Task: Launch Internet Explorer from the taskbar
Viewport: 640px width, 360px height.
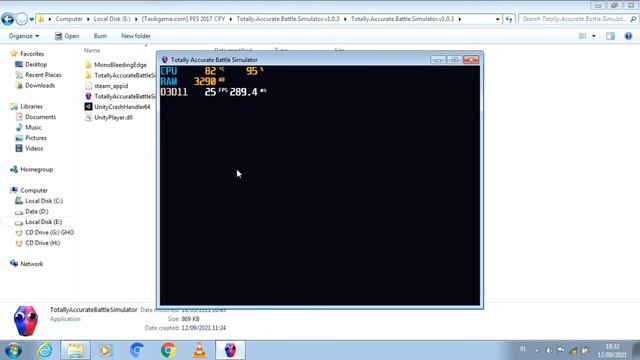Action: coord(44,350)
